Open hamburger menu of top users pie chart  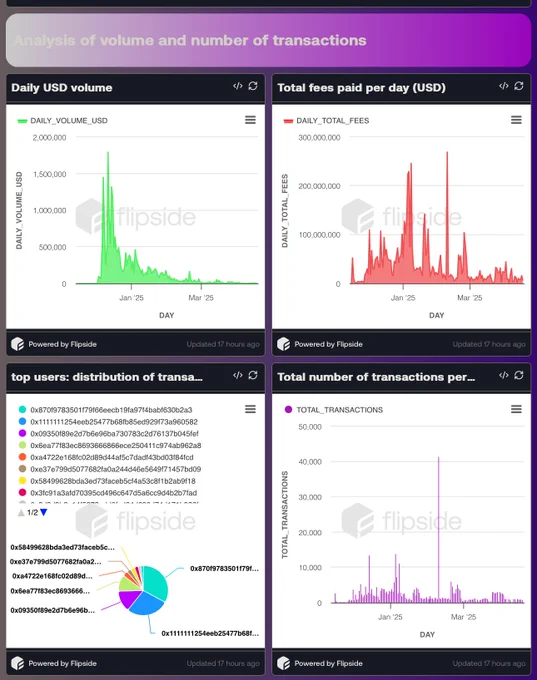(250, 409)
